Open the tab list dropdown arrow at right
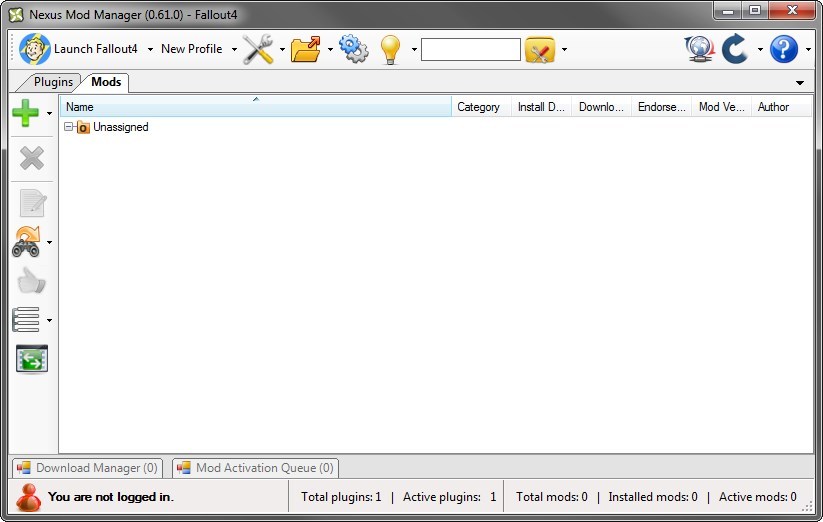This screenshot has width=823, height=522. click(x=800, y=83)
